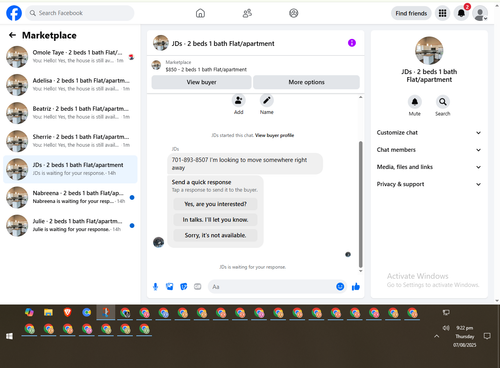Screen dimensions: 500x368
Task: Record a voice clip with microphone icon
Action: click(155, 287)
